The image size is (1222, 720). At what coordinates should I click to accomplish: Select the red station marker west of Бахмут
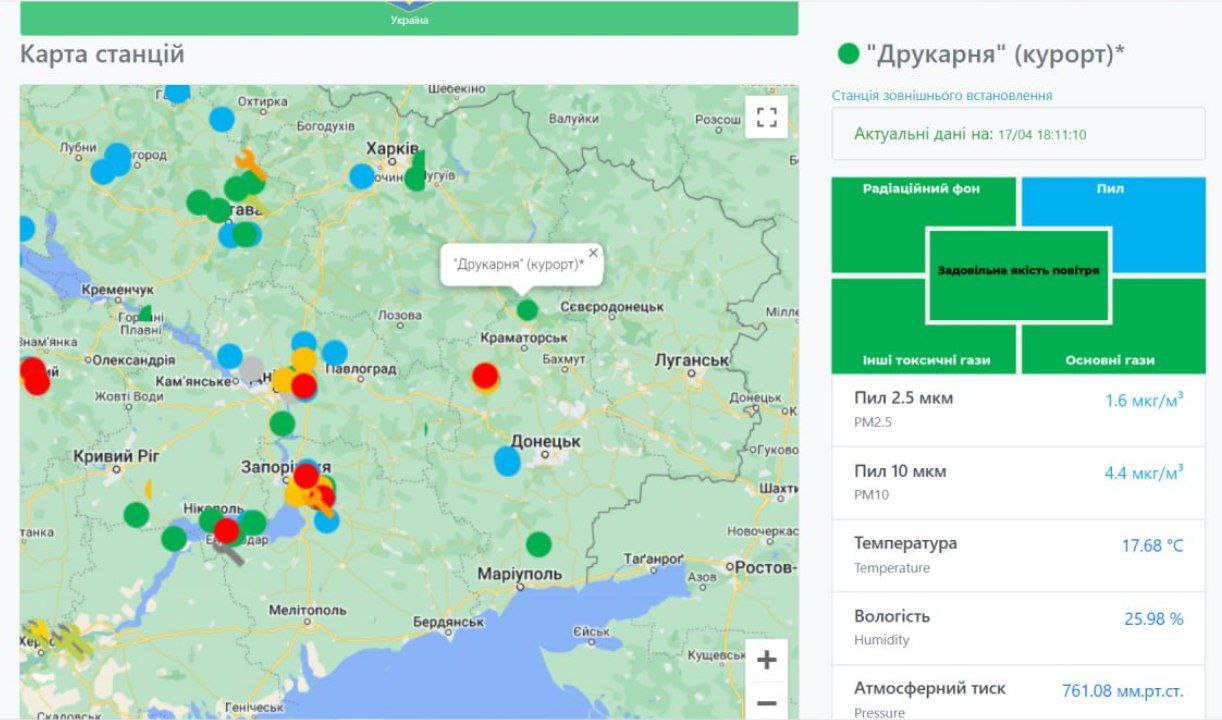click(x=485, y=376)
